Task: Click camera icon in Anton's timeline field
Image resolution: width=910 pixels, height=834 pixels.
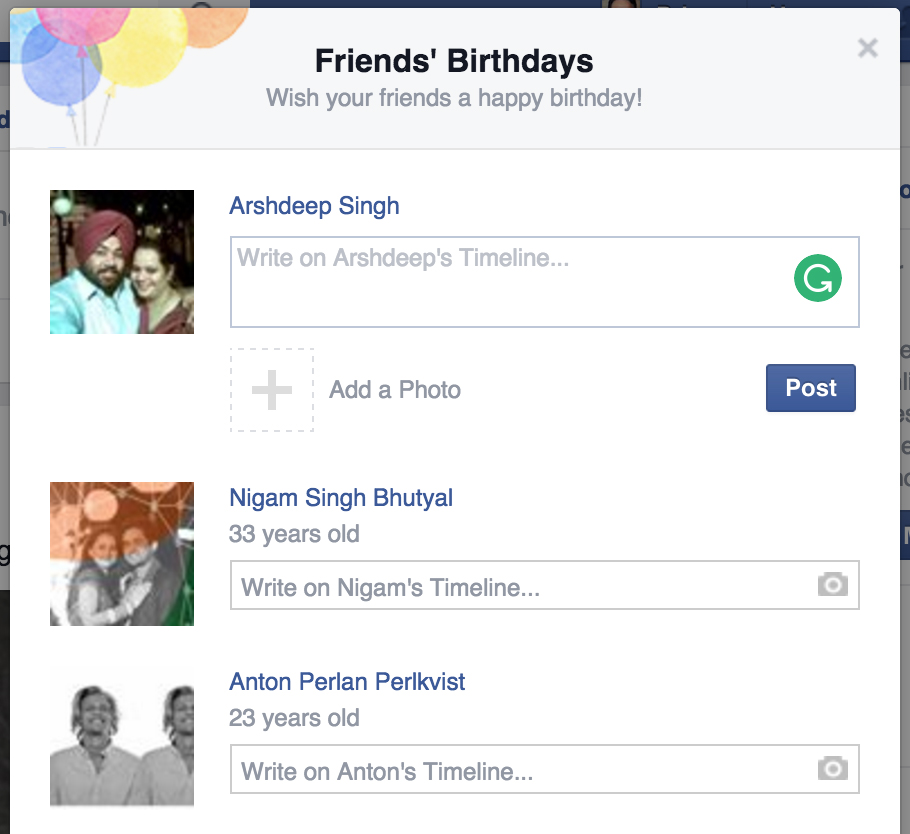Action: pos(832,769)
